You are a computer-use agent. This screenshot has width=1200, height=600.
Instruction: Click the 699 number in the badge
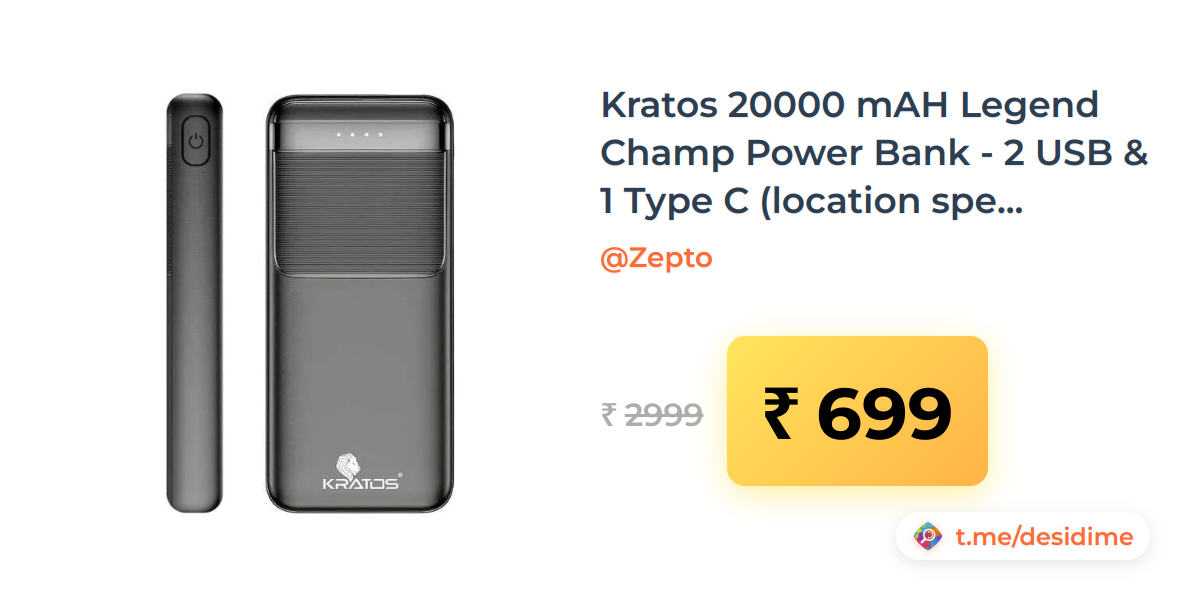coord(883,413)
